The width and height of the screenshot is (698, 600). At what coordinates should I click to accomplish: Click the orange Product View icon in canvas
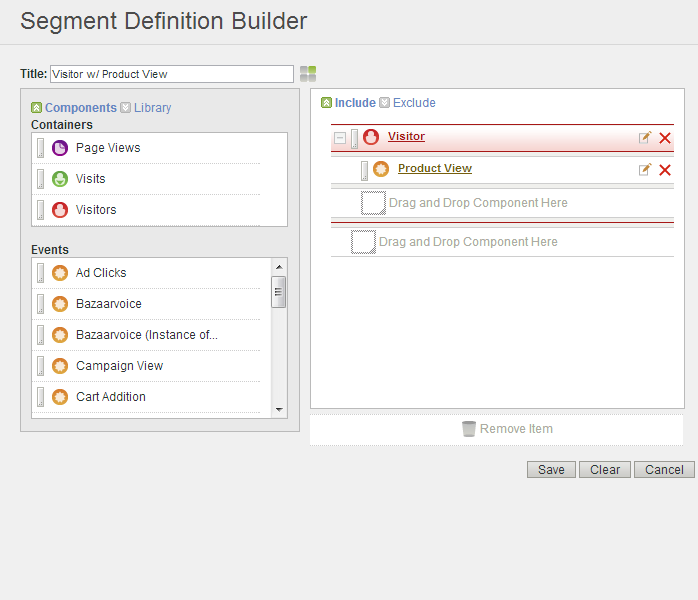tap(381, 169)
